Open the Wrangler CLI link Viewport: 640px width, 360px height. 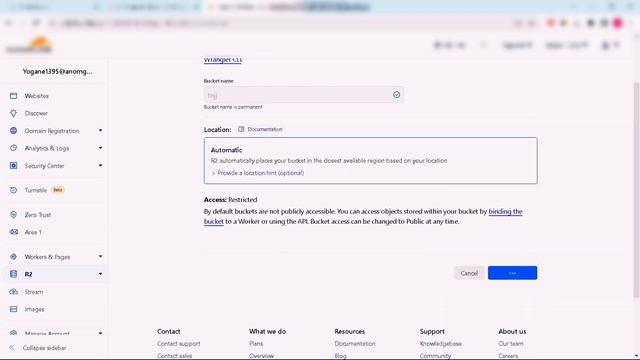click(223, 60)
